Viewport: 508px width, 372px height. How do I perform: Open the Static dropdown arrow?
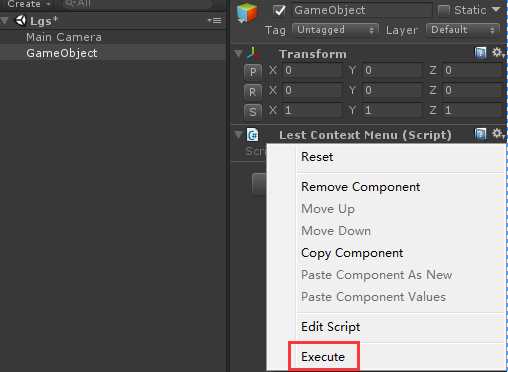(x=496, y=9)
